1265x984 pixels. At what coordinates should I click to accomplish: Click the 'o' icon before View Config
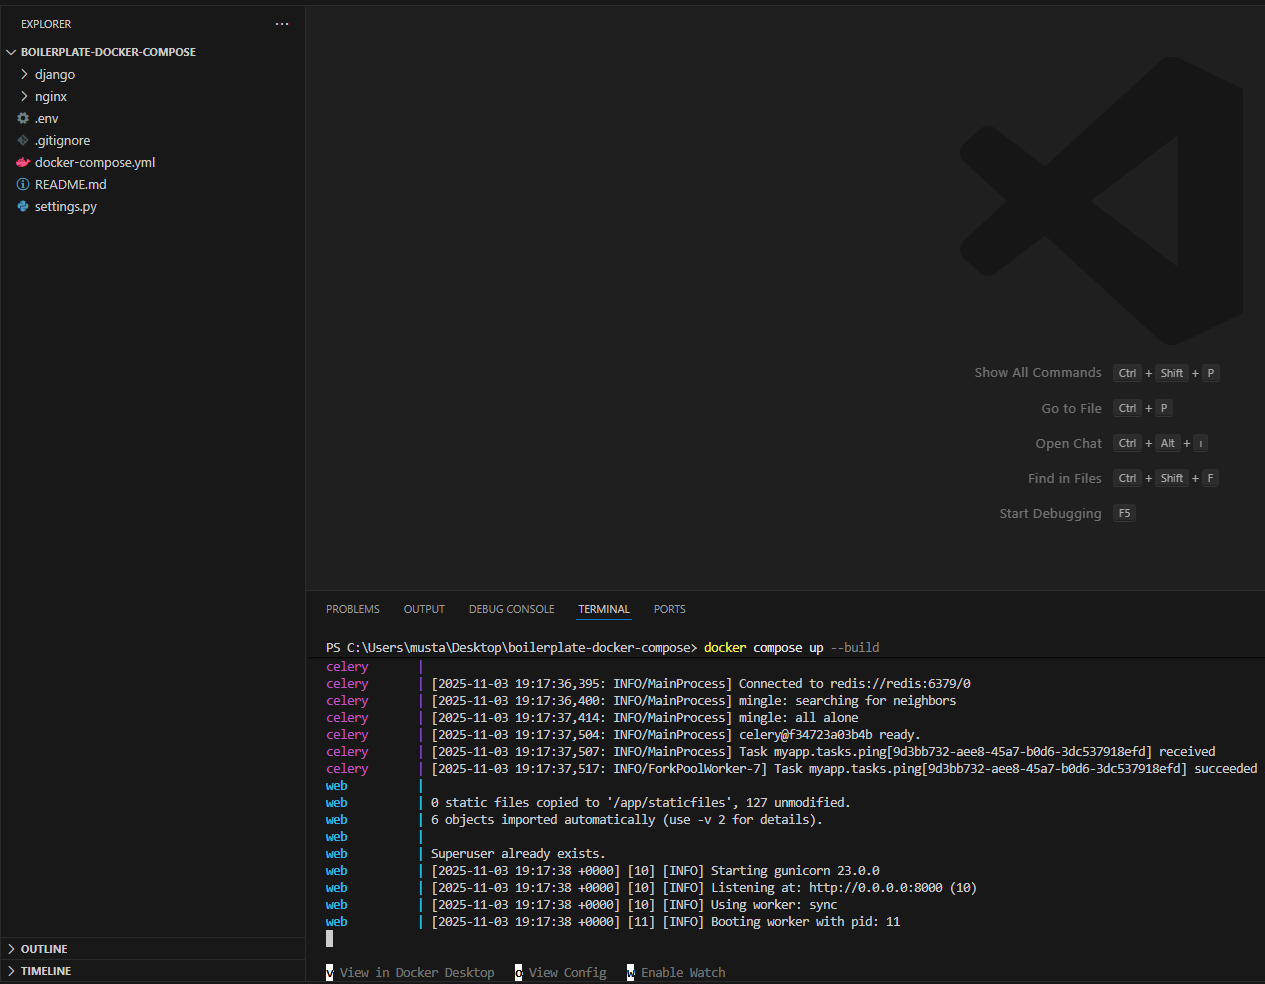[x=518, y=972]
